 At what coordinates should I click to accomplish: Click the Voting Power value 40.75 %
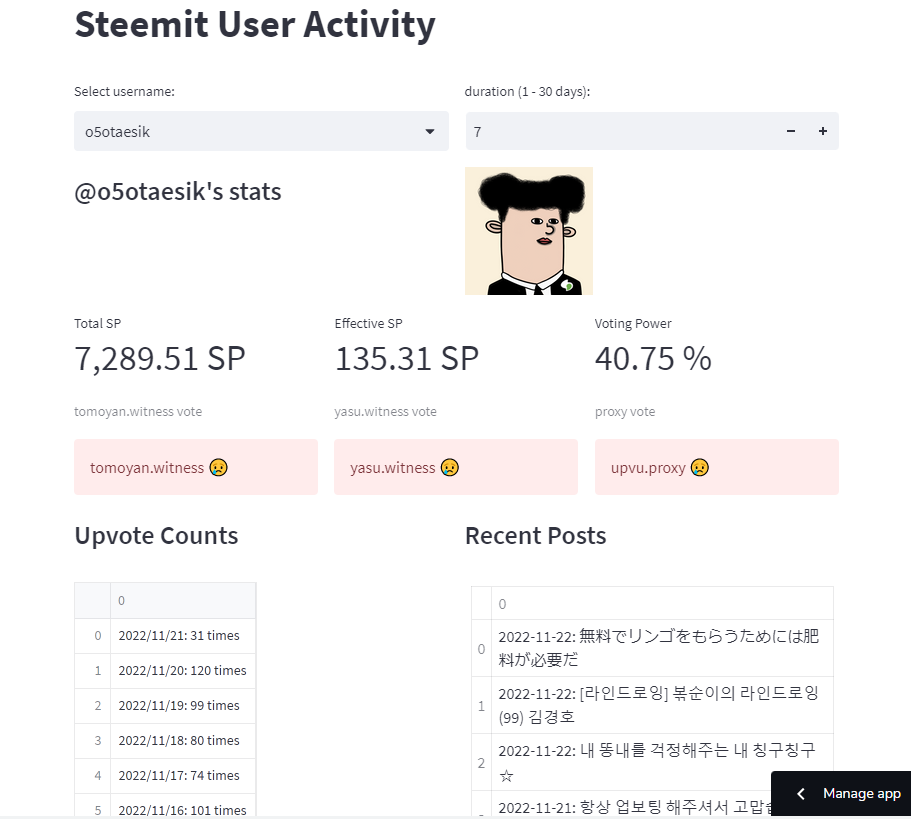pyautogui.click(x=653, y=358)
